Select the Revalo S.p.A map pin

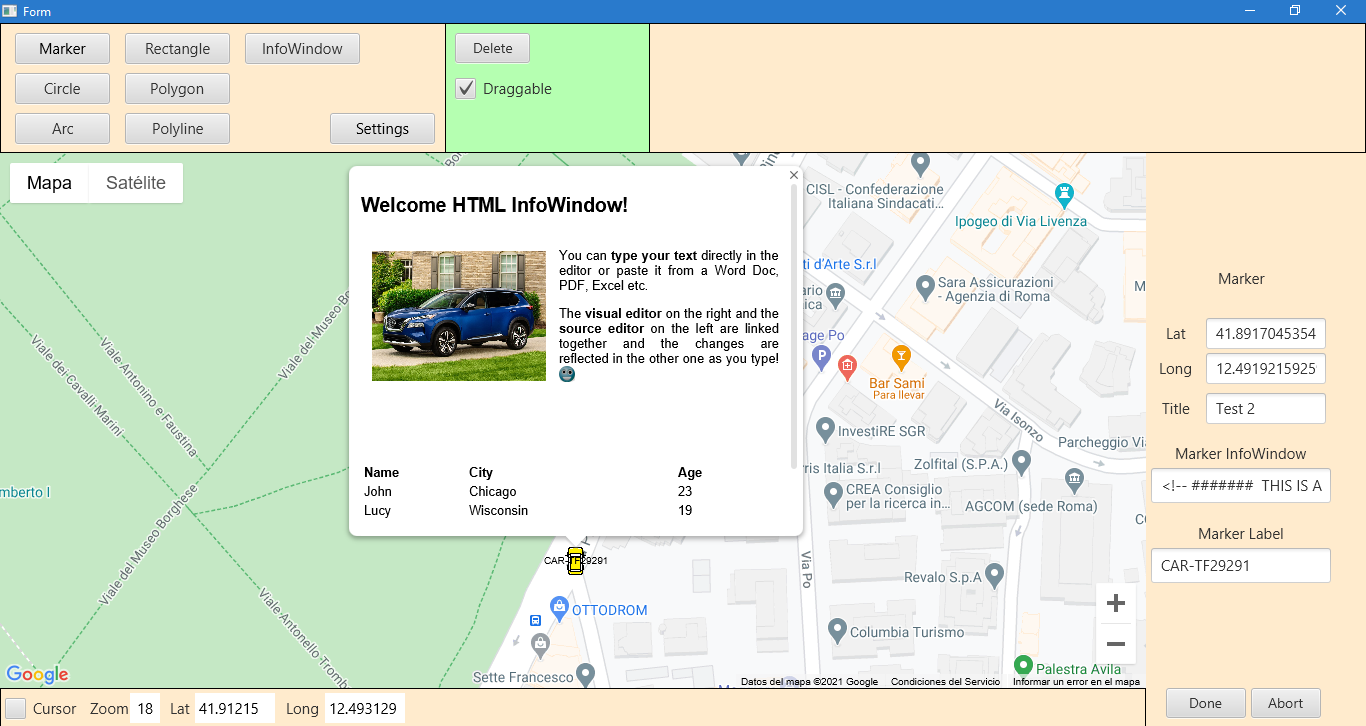[994, 575]
